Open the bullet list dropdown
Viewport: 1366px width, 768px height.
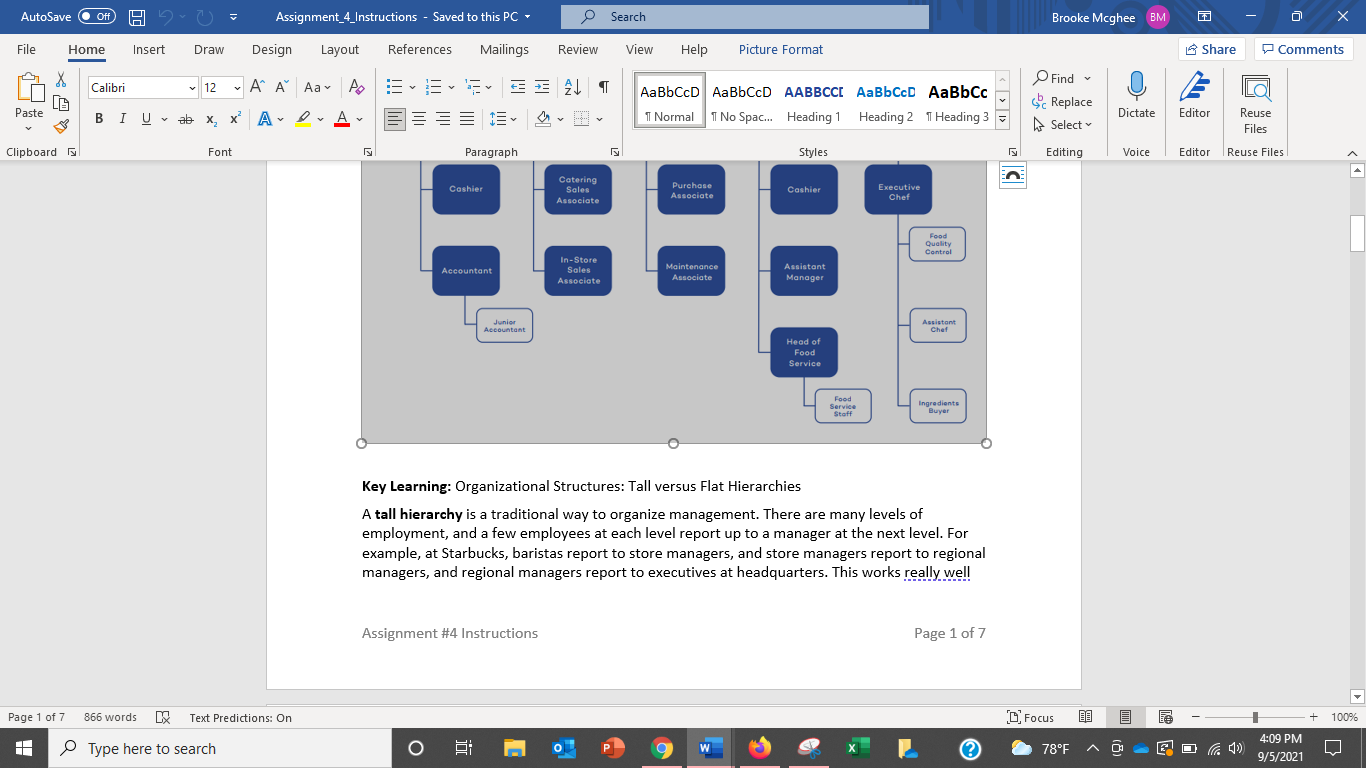click(x=411, y=86)
